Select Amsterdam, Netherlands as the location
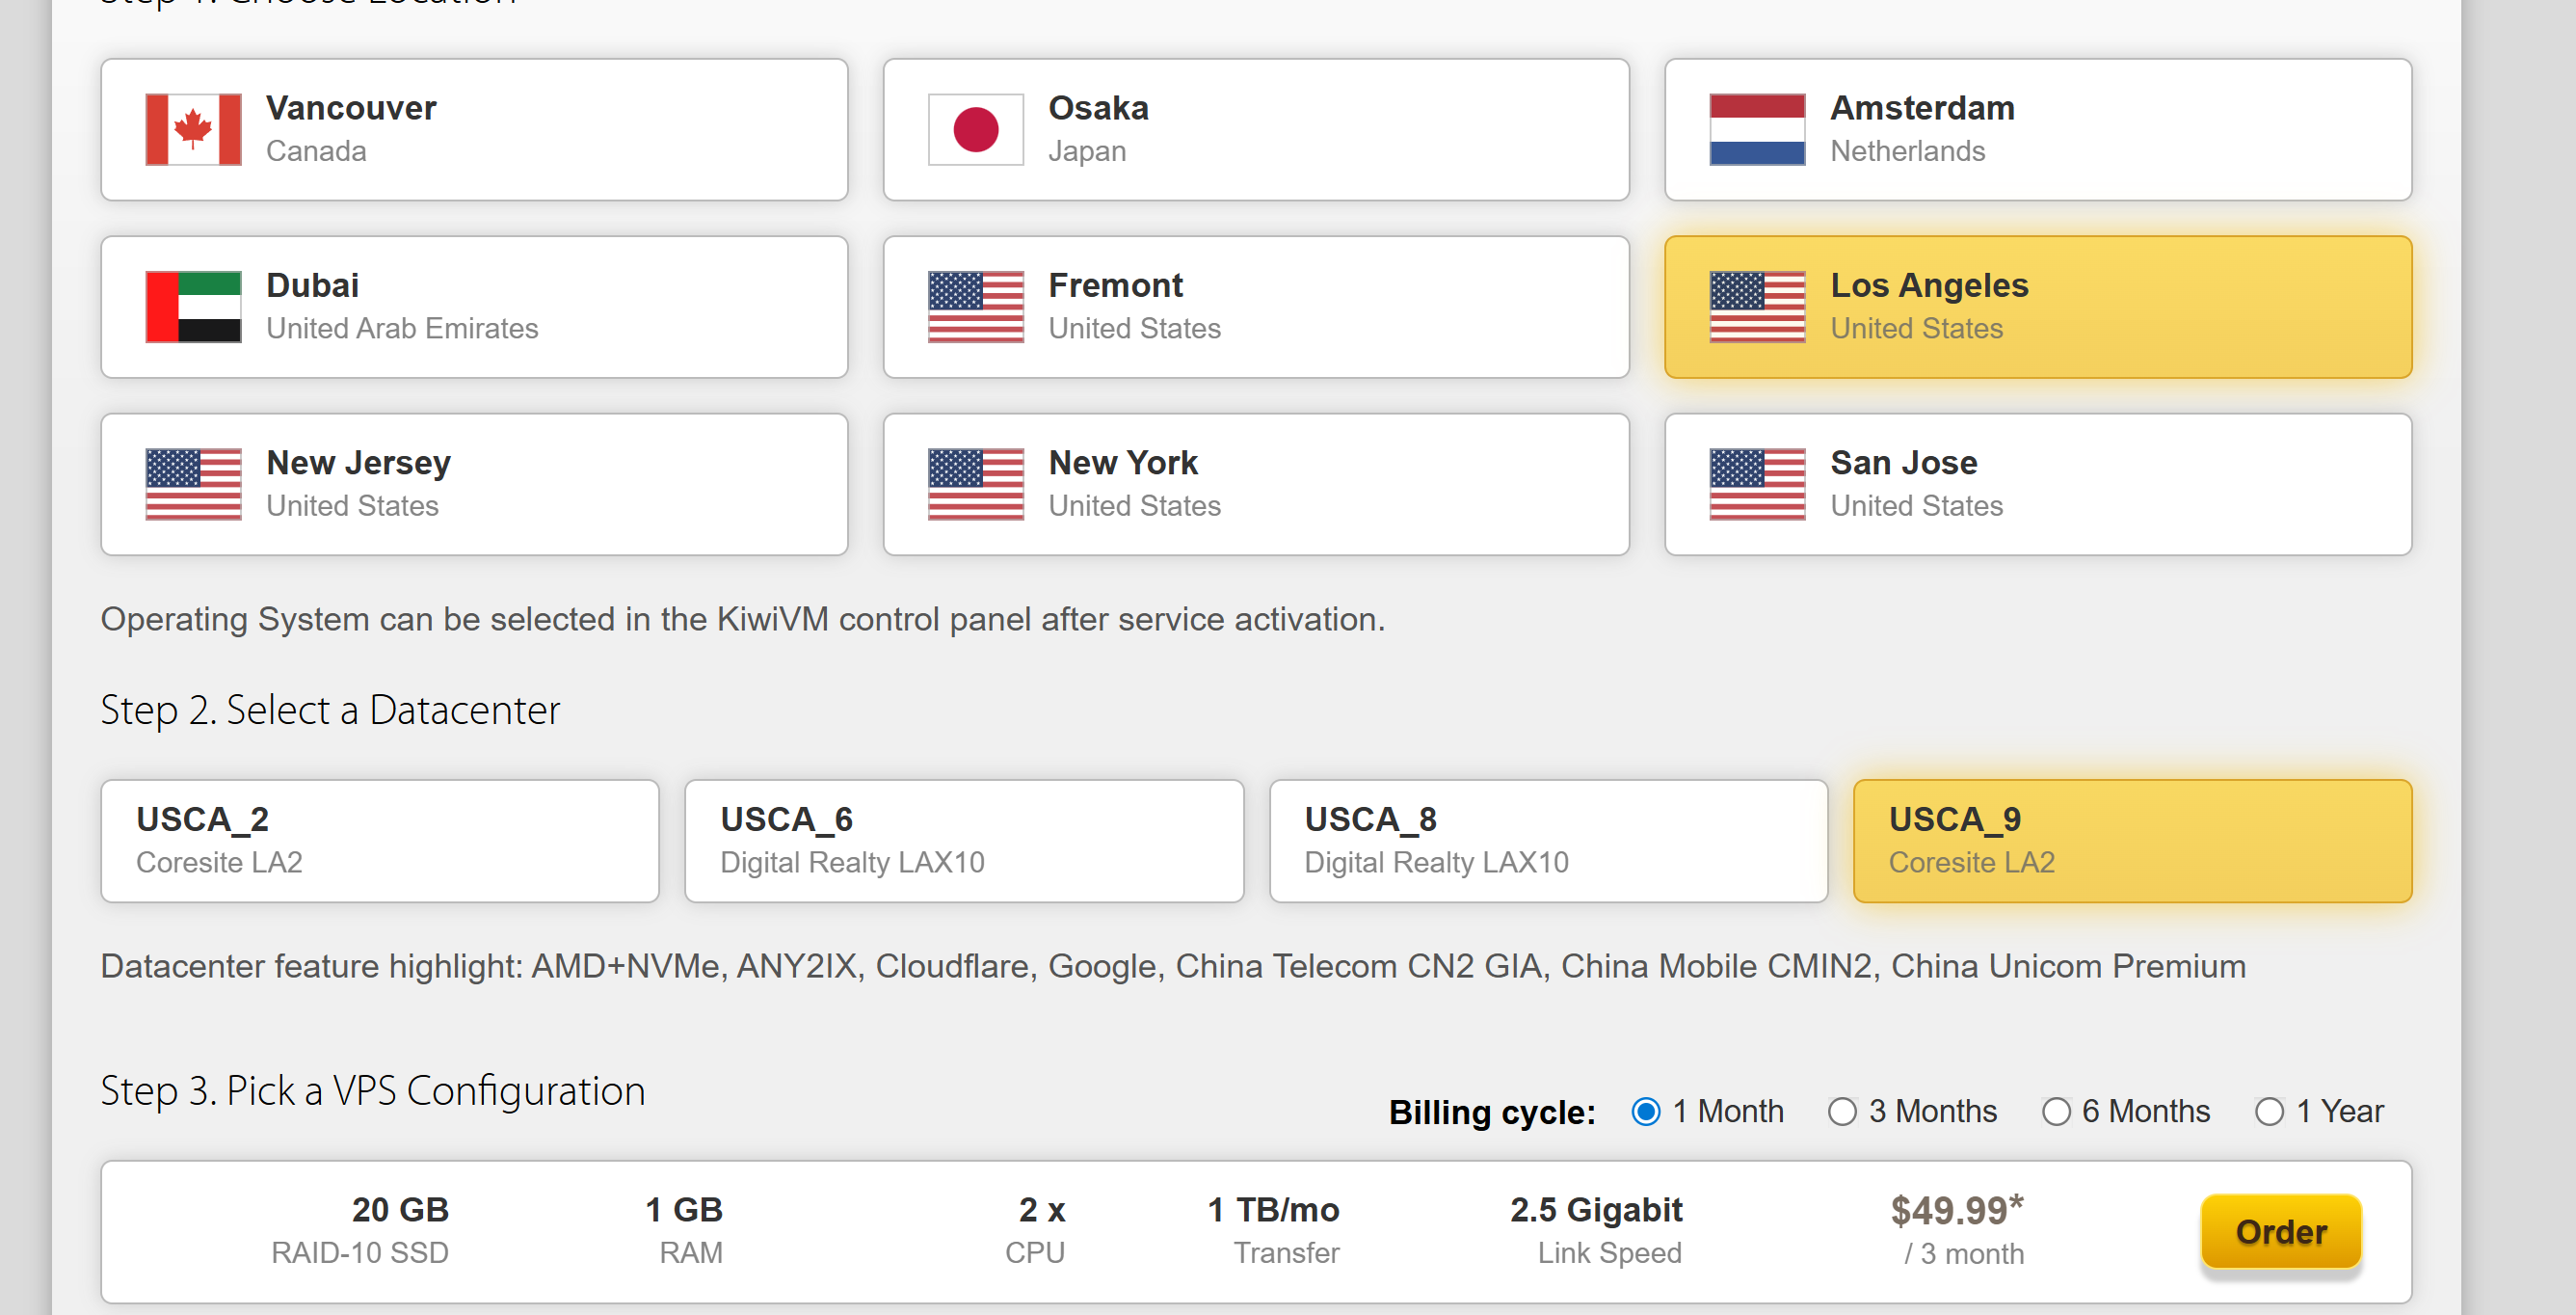The width and height of the screenshot is (2576, 1315). (x=2038, y=129)
